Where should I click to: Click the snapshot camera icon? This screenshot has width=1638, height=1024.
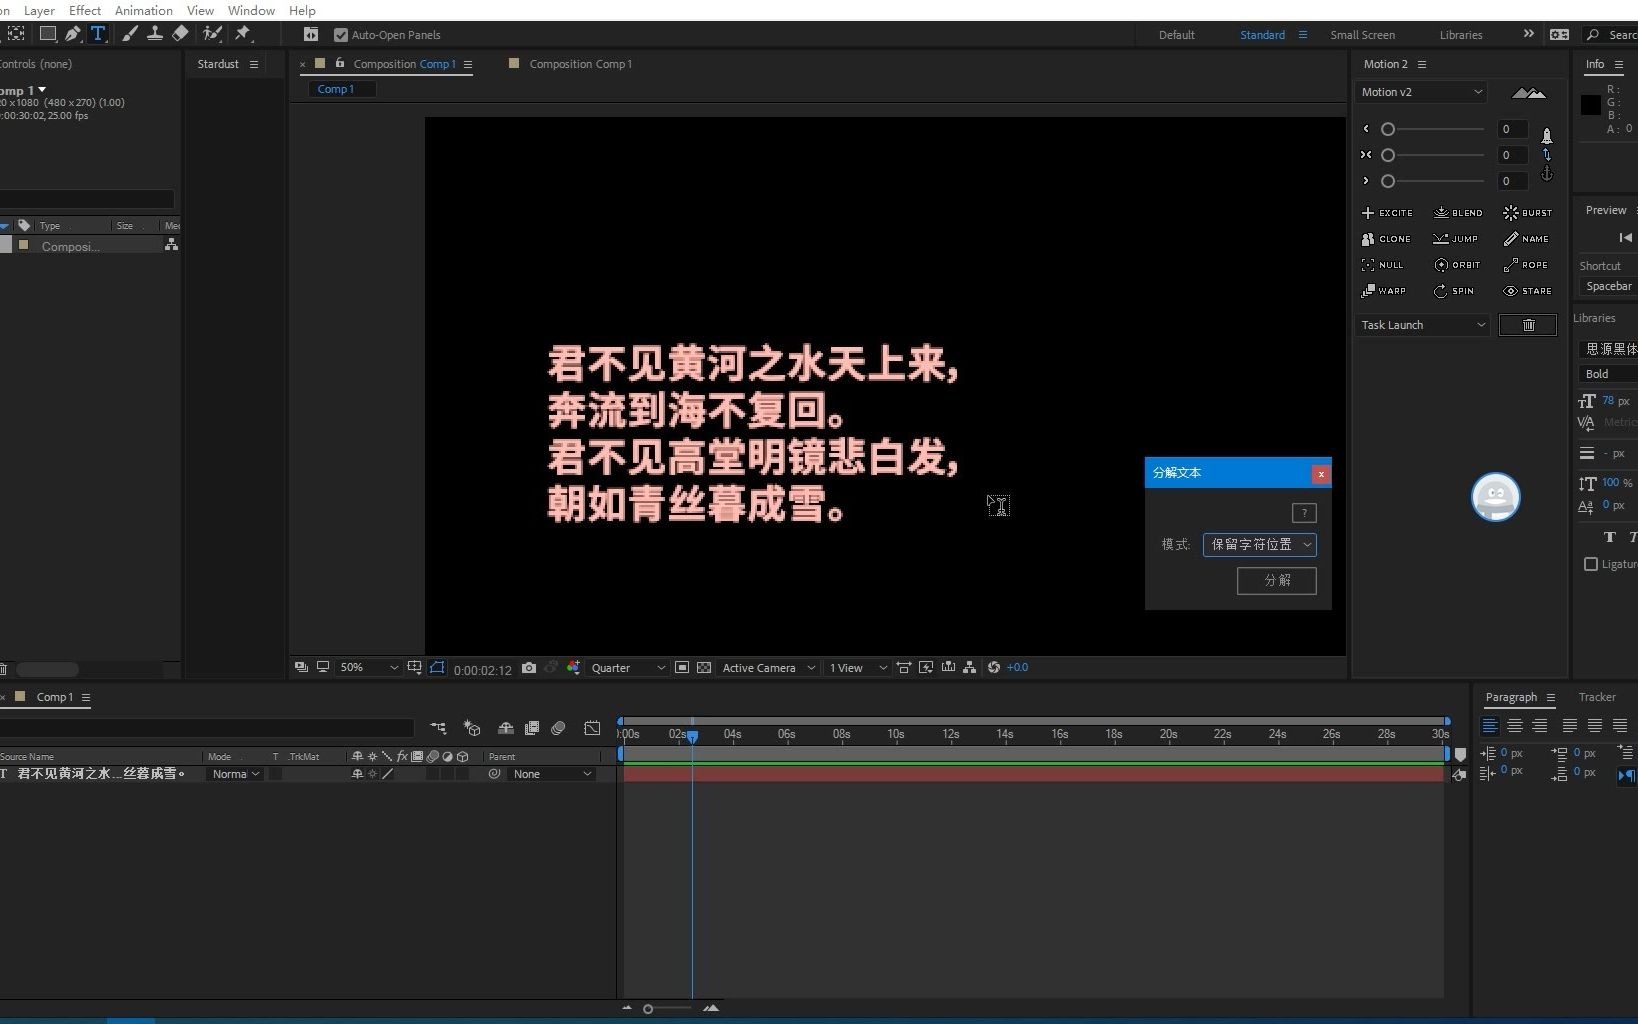point(529,668)
